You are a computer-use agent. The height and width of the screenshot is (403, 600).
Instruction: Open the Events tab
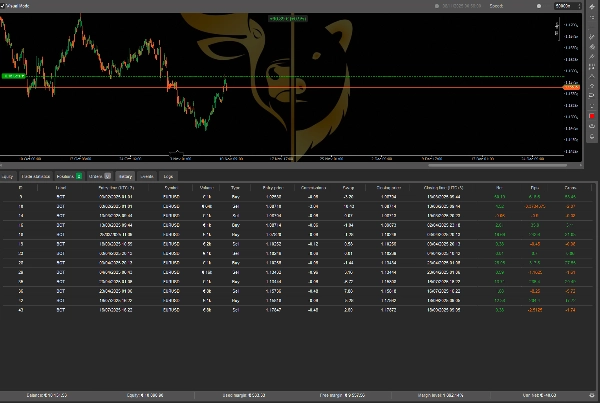pyautogui.click(x=147, y=176)
